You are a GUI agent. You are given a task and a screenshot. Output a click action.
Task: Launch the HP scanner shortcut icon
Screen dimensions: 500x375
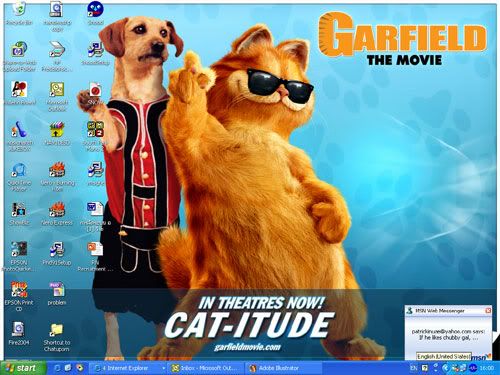[57, 49]
